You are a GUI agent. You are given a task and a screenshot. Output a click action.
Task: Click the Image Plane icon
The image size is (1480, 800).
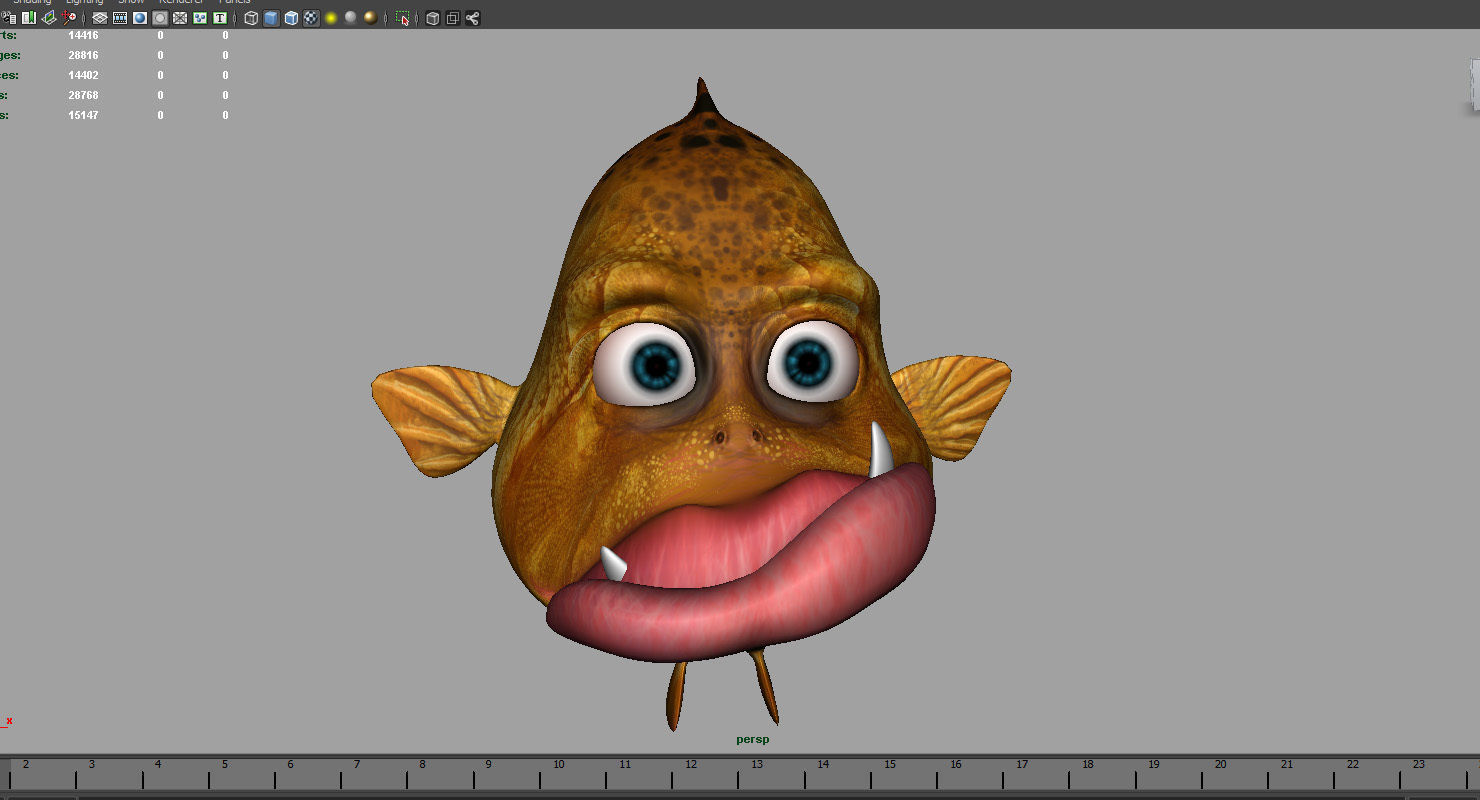tap(49, 18)
